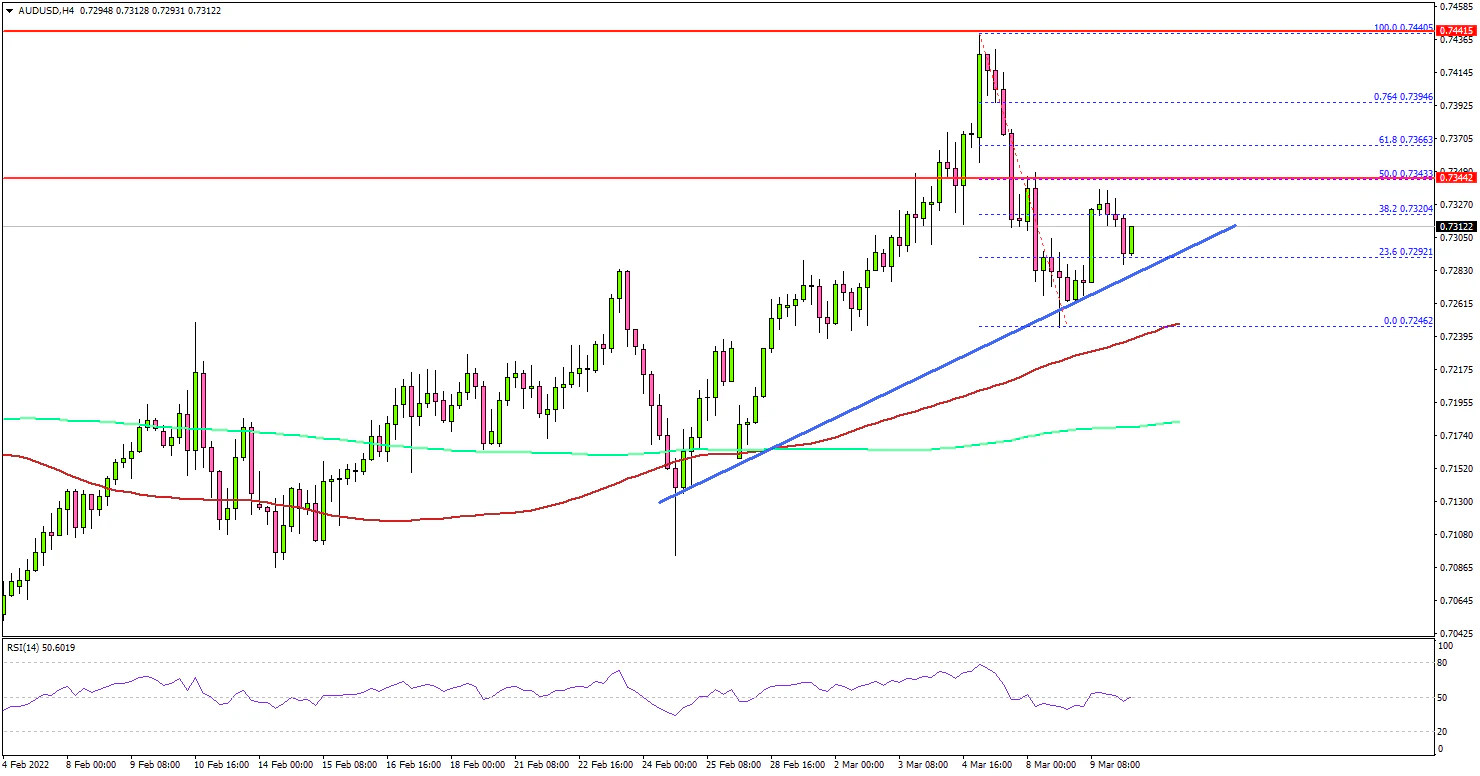
Task: Select the 0.0 Fibonacci level label
Action: pos(1408,321)
